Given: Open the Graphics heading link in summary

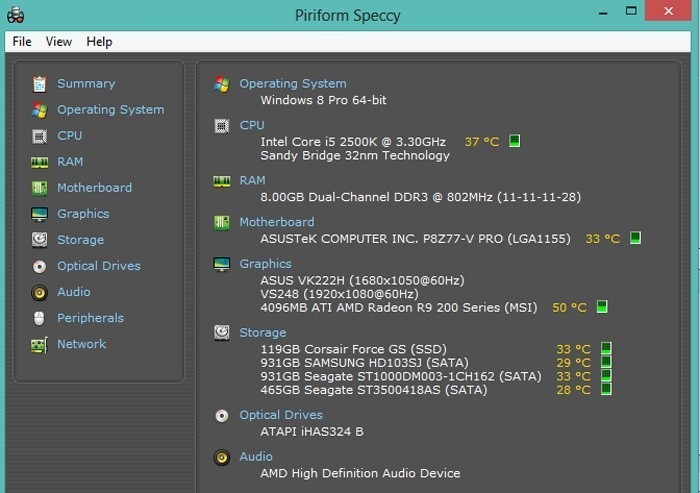Looking at the screenshot, I should 265,264.
